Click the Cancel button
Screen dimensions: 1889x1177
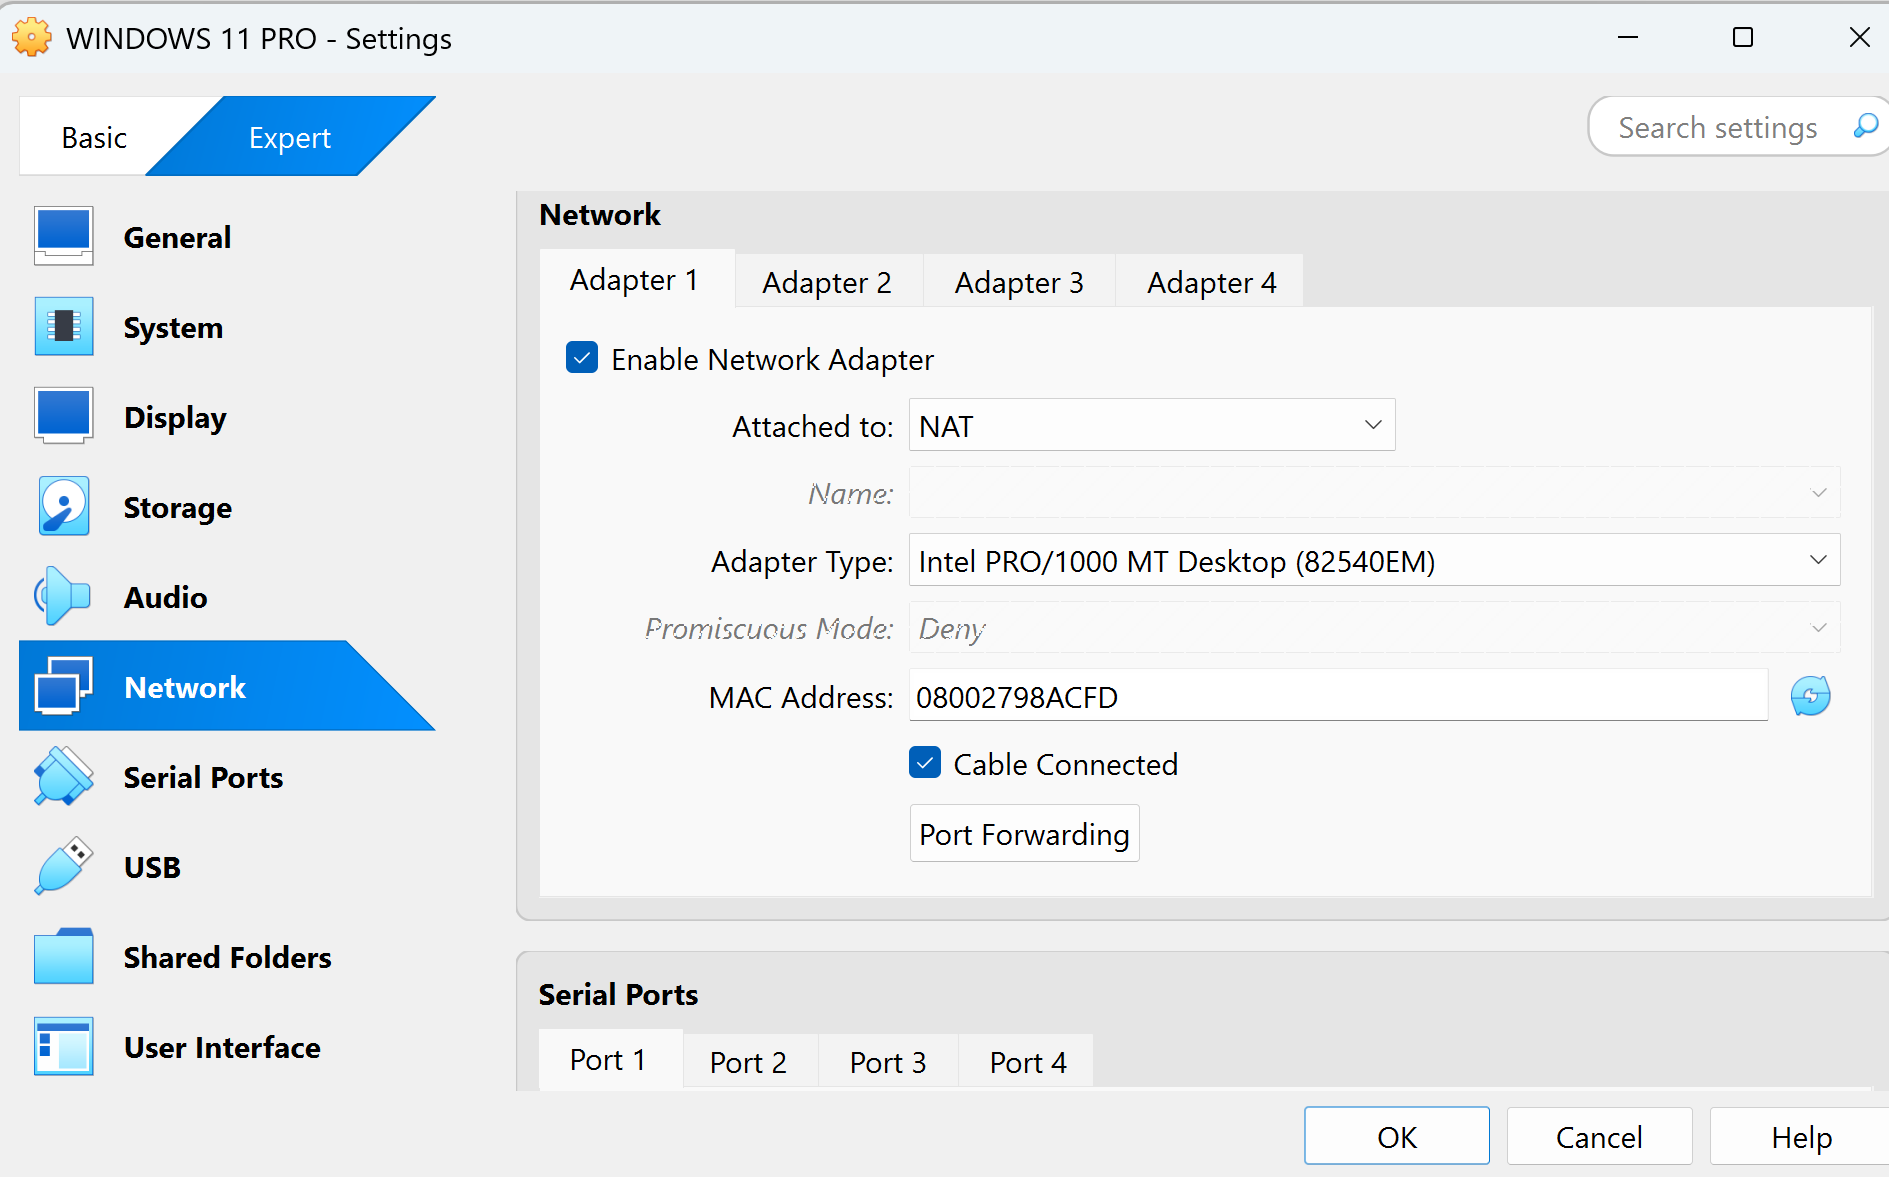pyautogui.click(x=1599, y=1136)
